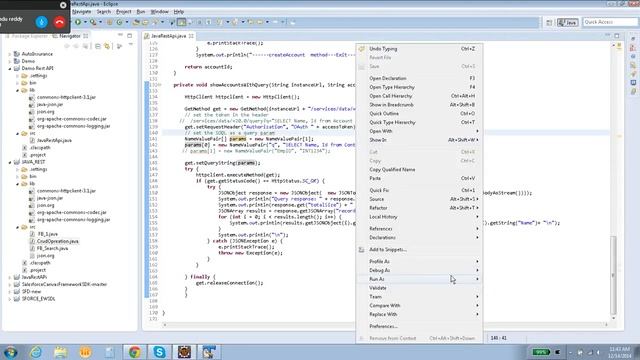Open Internet Explorer from the taskbar

point(36,352)
